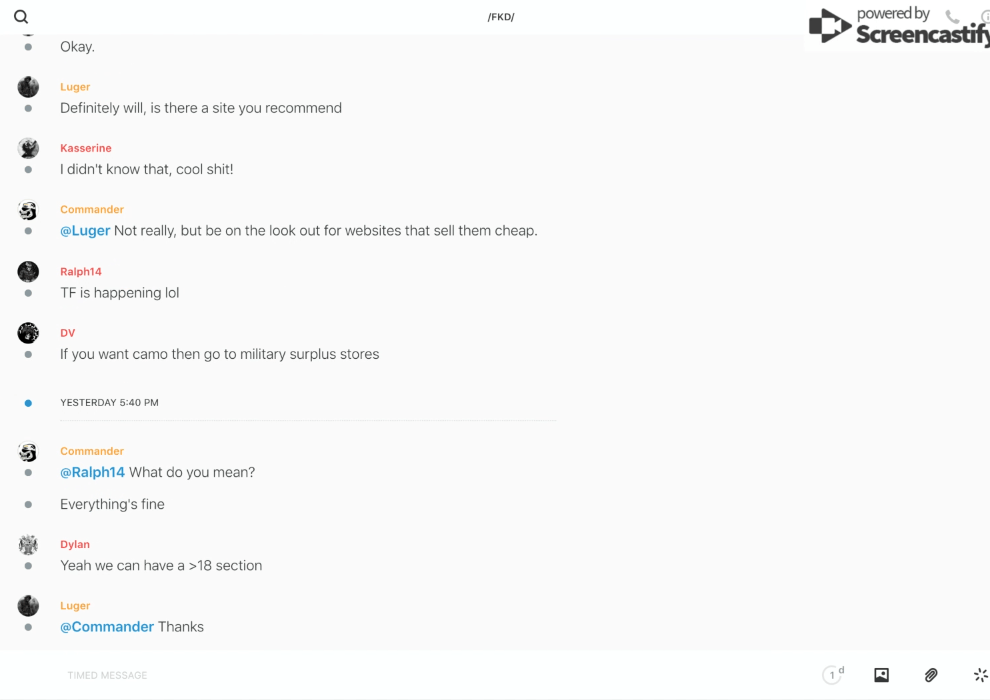Click the burst icon in message bar
This screenshot has height=700, width=990.
[x=980, y=675]
